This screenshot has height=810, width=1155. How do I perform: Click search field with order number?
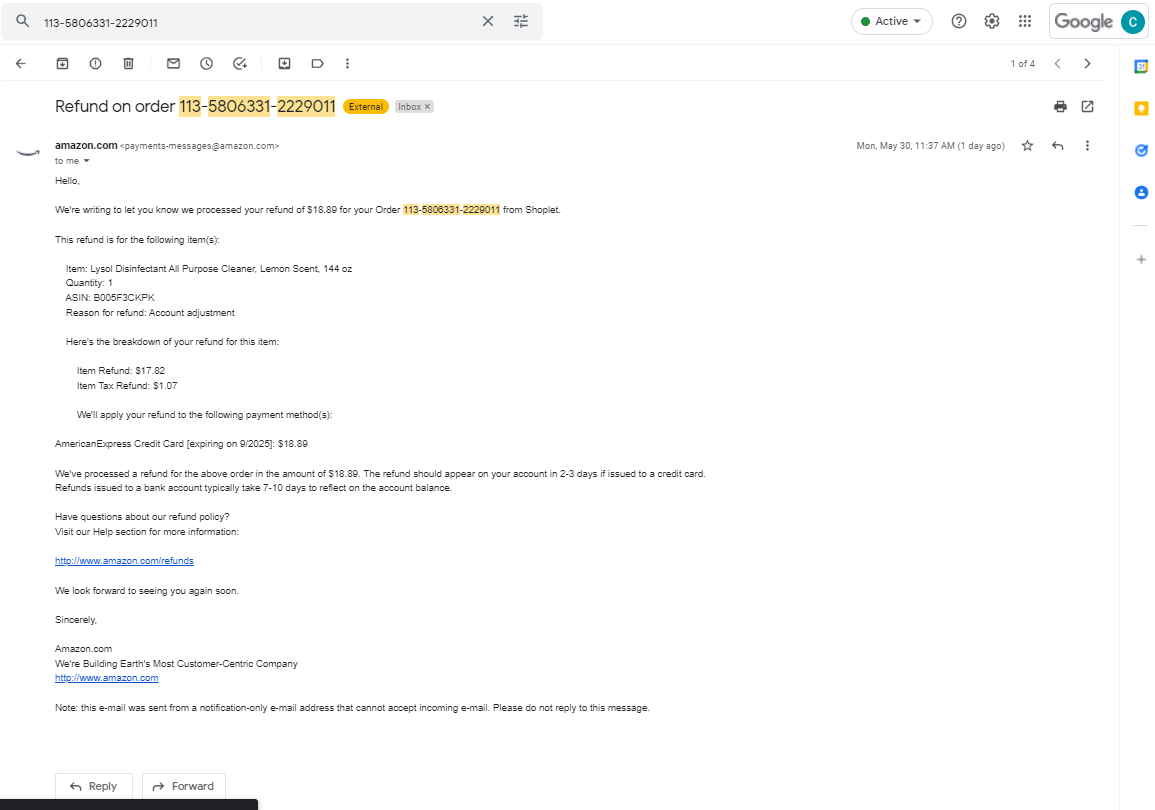(258, 22)
